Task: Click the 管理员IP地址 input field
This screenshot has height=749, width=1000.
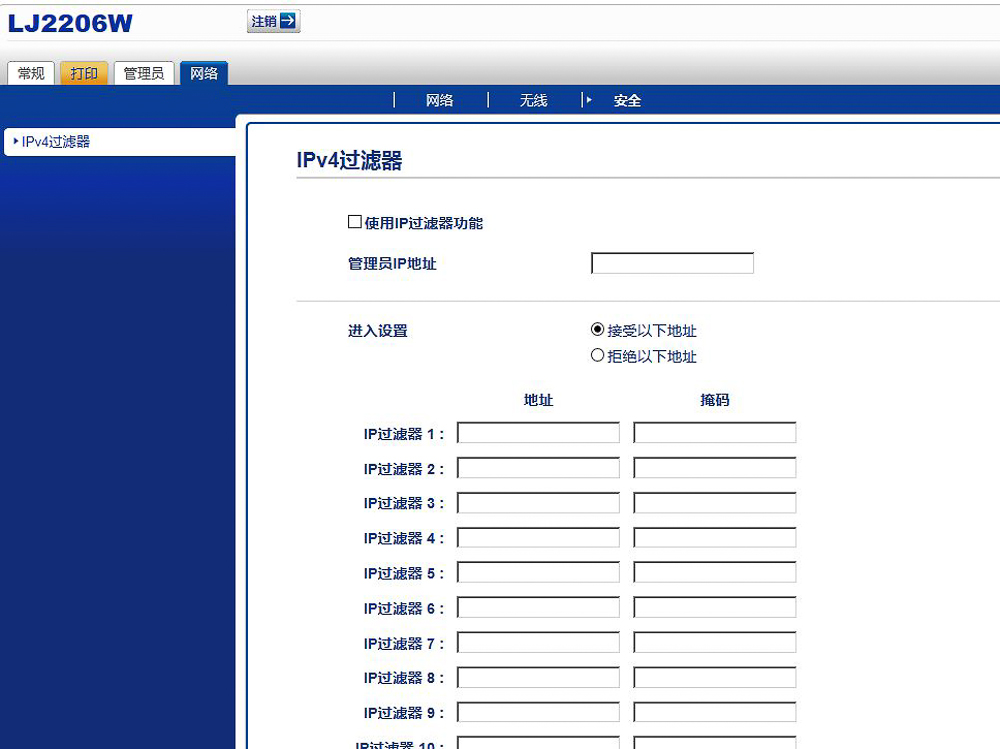Action: (x=671, y=262)
